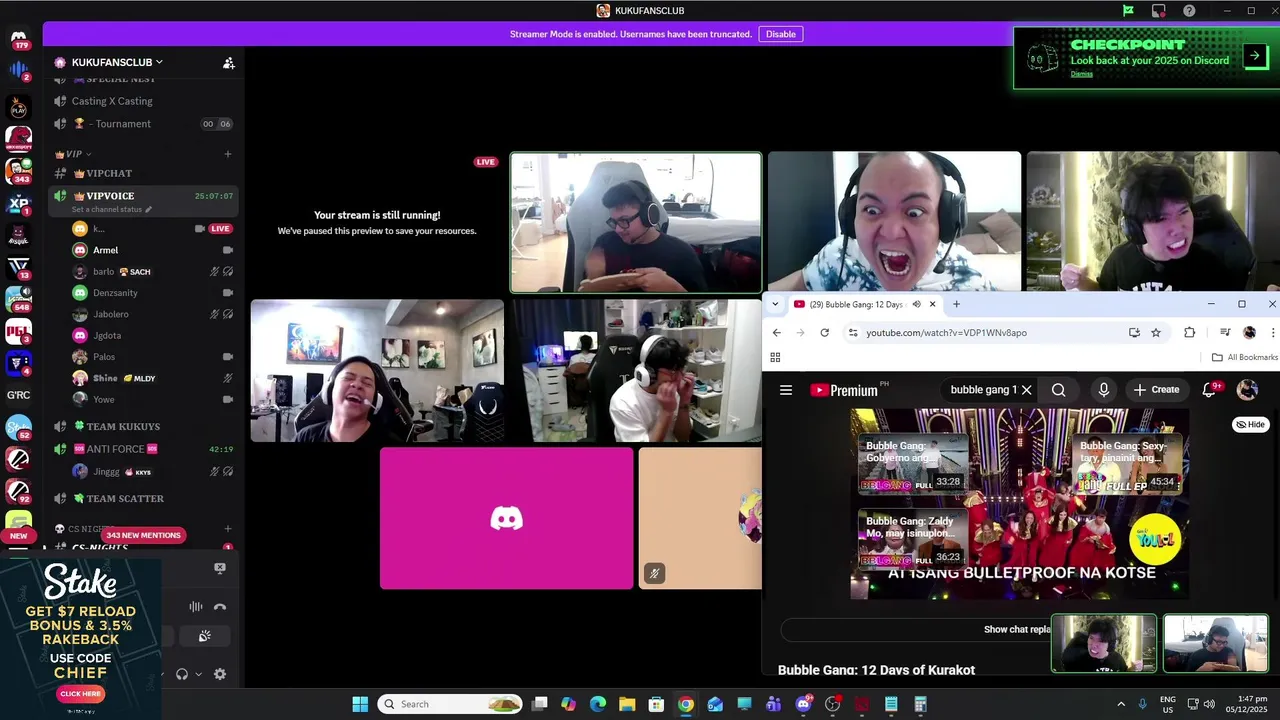Add a channel to the VIP category
The image size is (1280, 720).
(228, 154)
